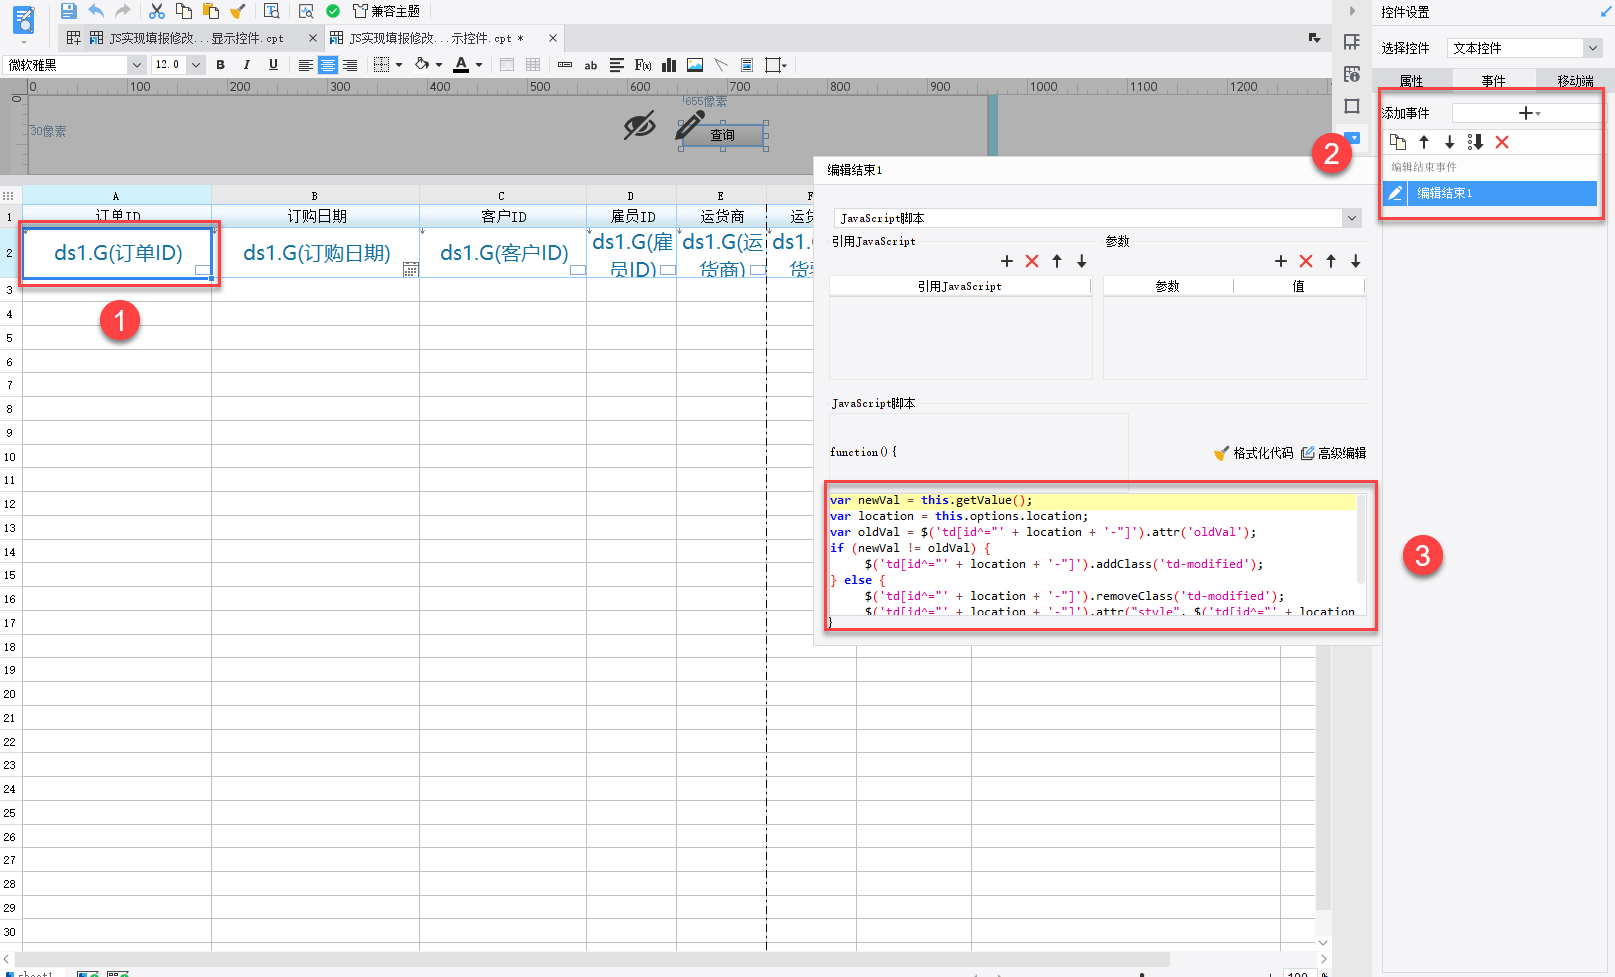The width and height of the screenshot is (1615, 977).
Task: Open the 事件 tab in widget settings
Action: [x=1493, y=81]
